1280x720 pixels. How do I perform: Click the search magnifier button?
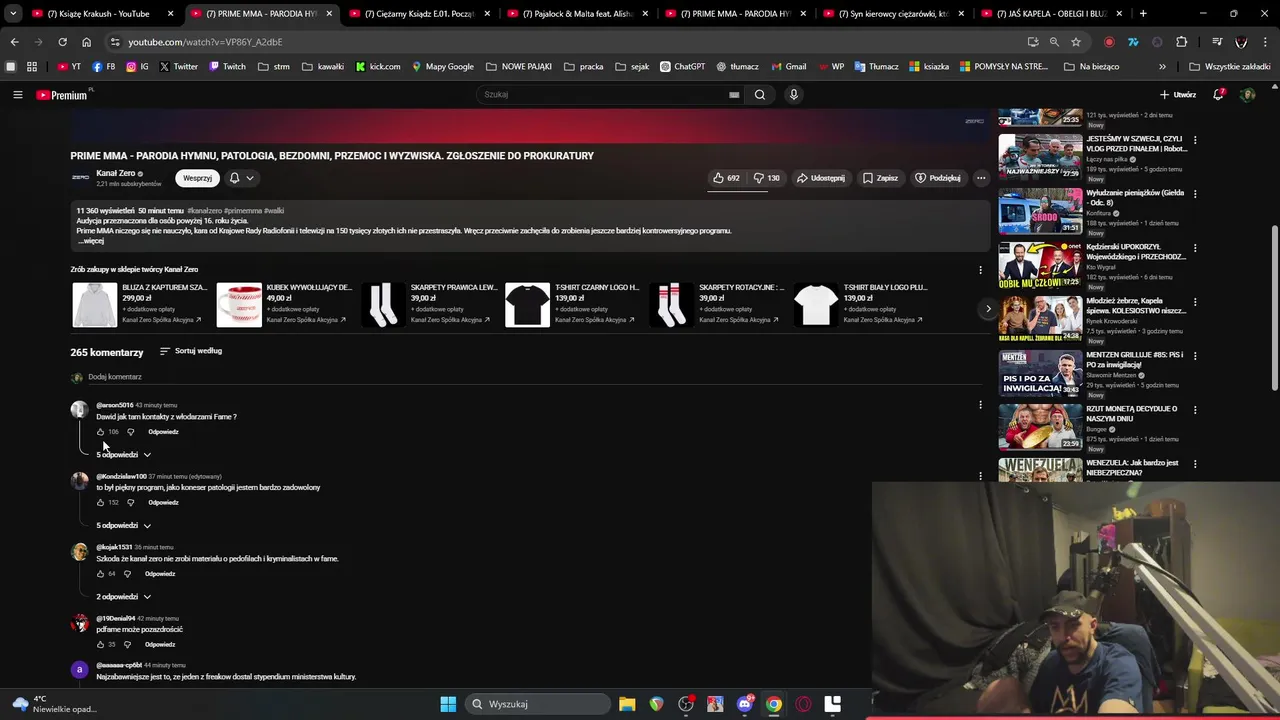(x=760, y=95)
